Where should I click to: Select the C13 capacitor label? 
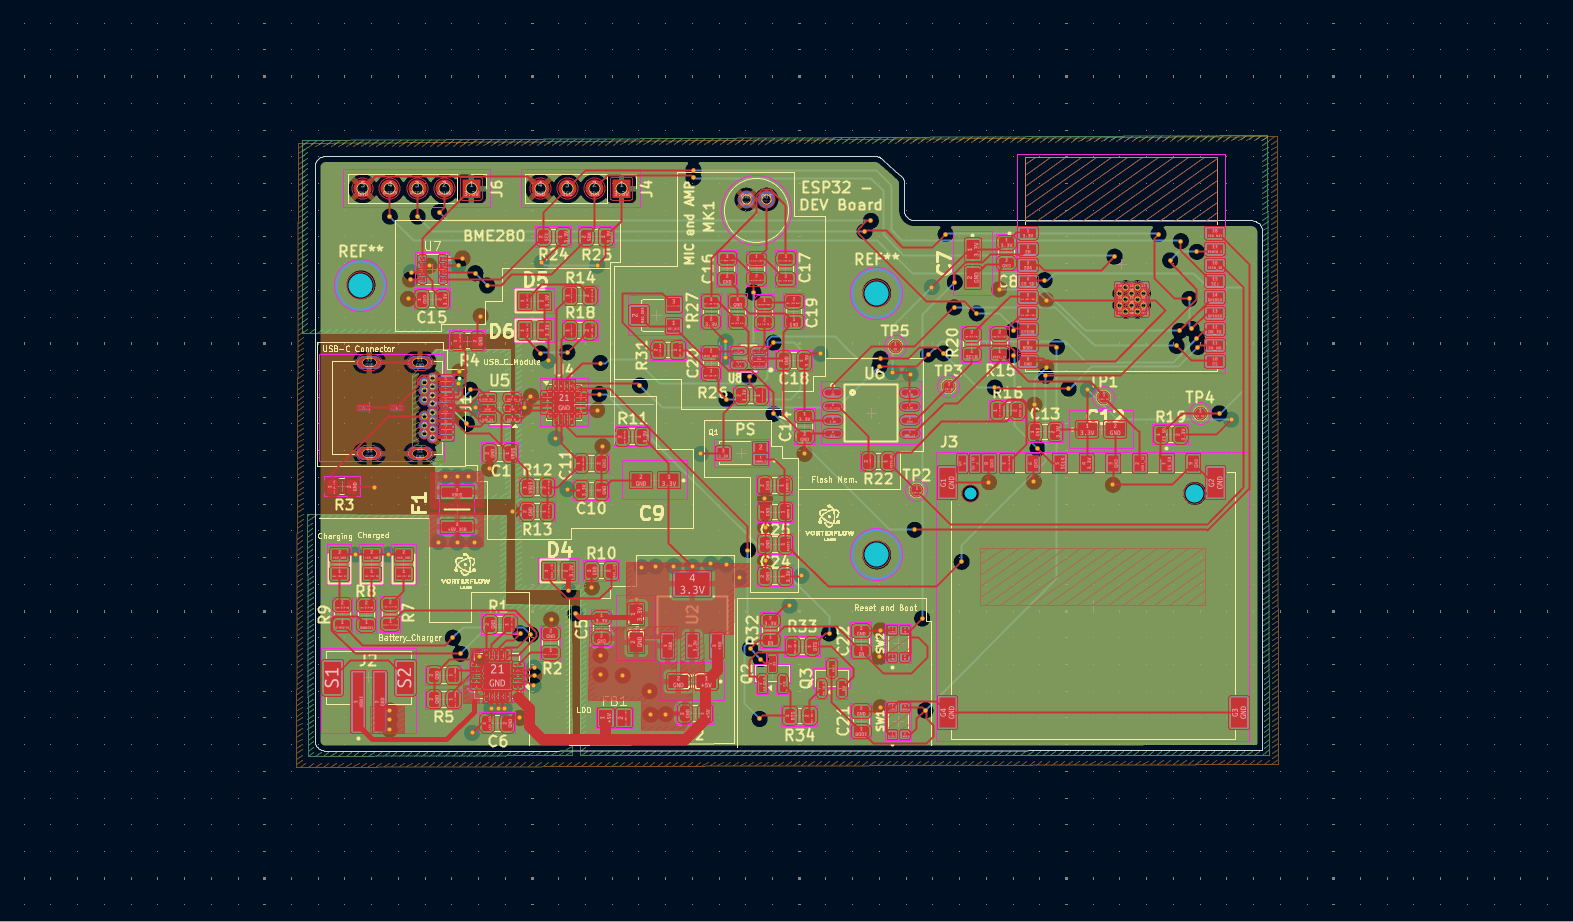[1045, 413]
